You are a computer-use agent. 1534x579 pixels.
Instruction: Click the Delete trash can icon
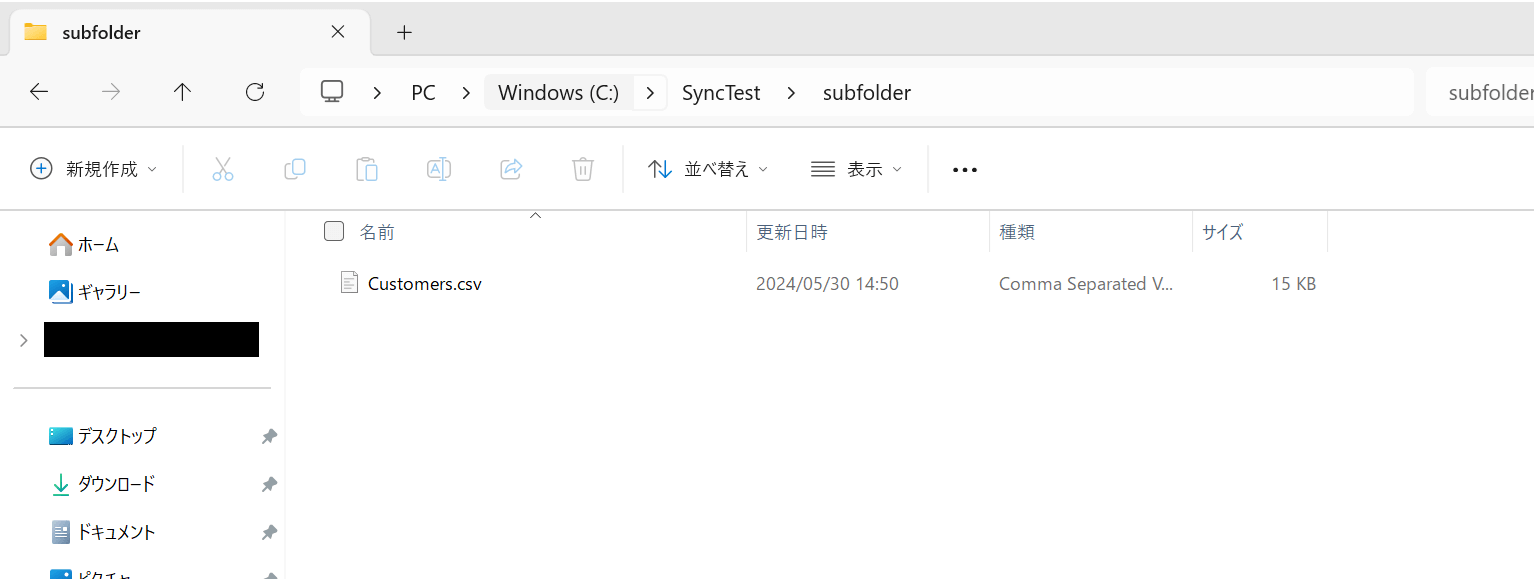[583, 169]
